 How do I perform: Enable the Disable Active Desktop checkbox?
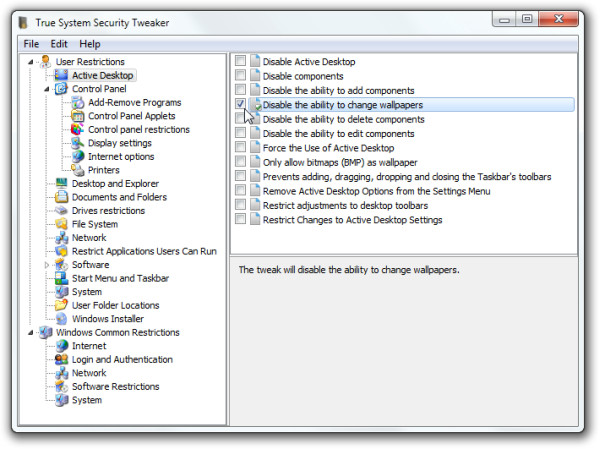tap(240, 60)
